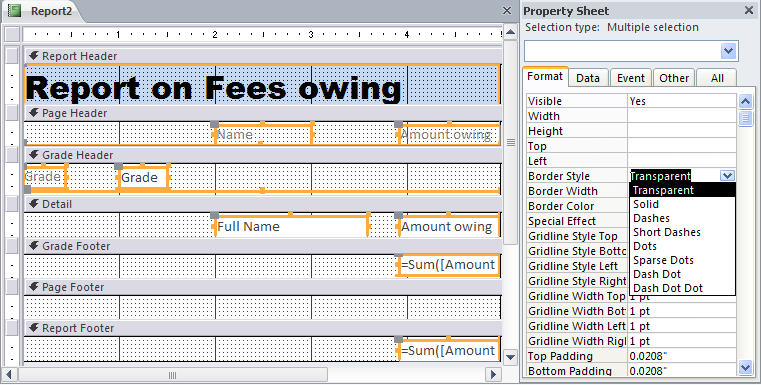Switch to the Format tab

pyautogui.click(x=545, y=77)
